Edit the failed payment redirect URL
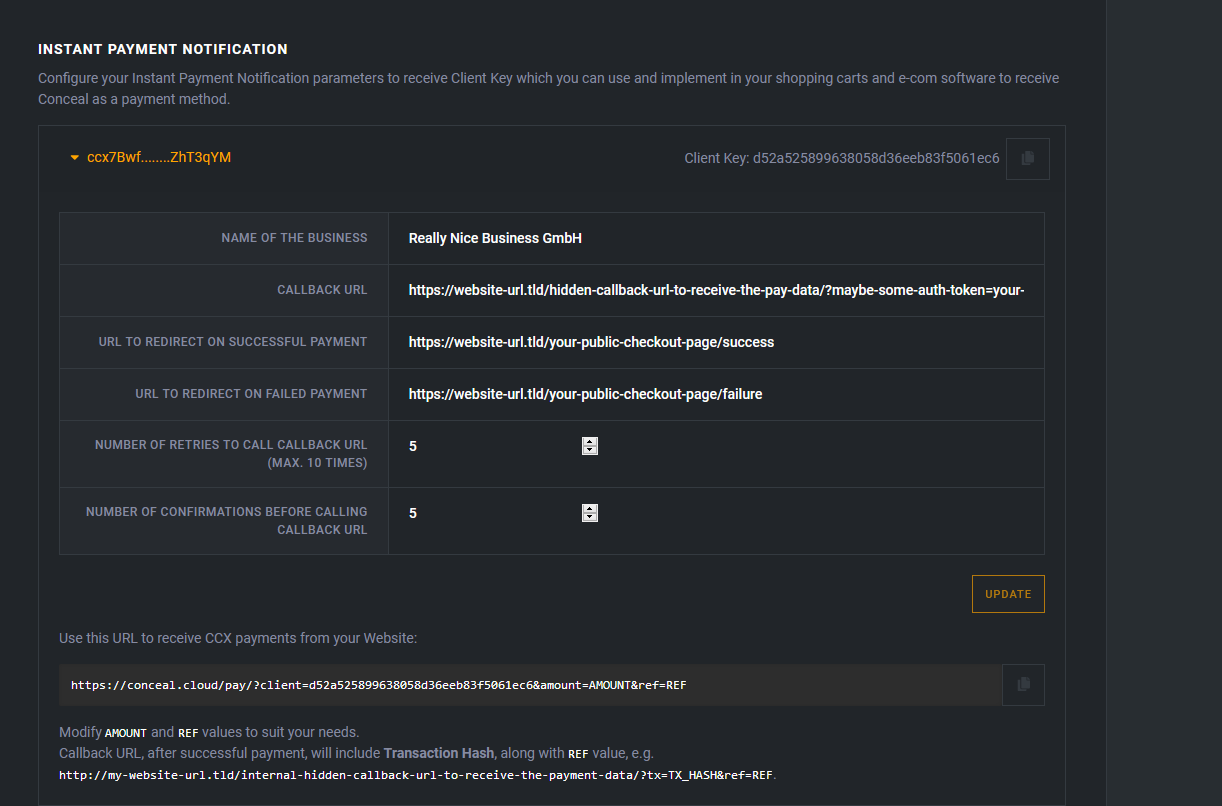1222x806 pixels. (715, 395)
